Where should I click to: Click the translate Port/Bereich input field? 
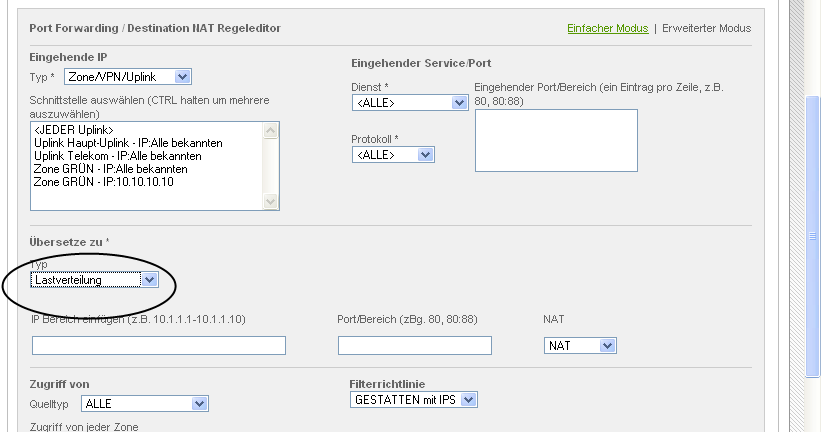point(415,346)
